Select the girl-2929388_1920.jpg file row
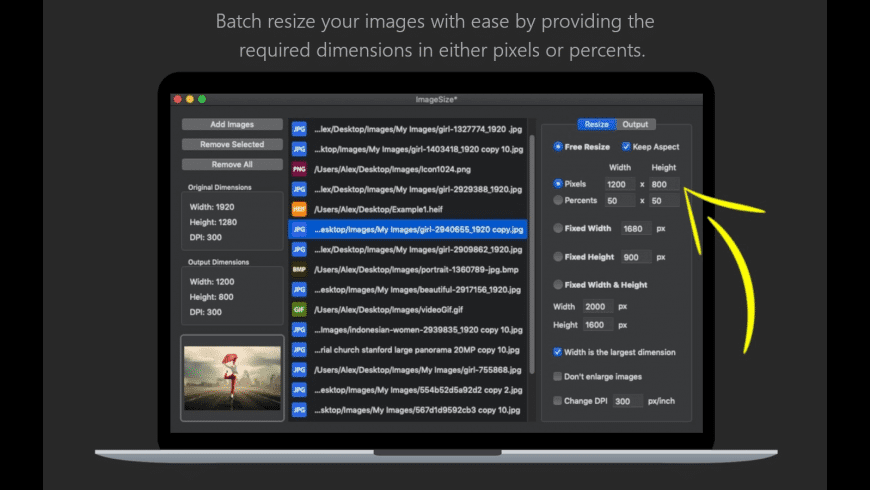This screenshot has height=490, width=870. click(408, 189)
